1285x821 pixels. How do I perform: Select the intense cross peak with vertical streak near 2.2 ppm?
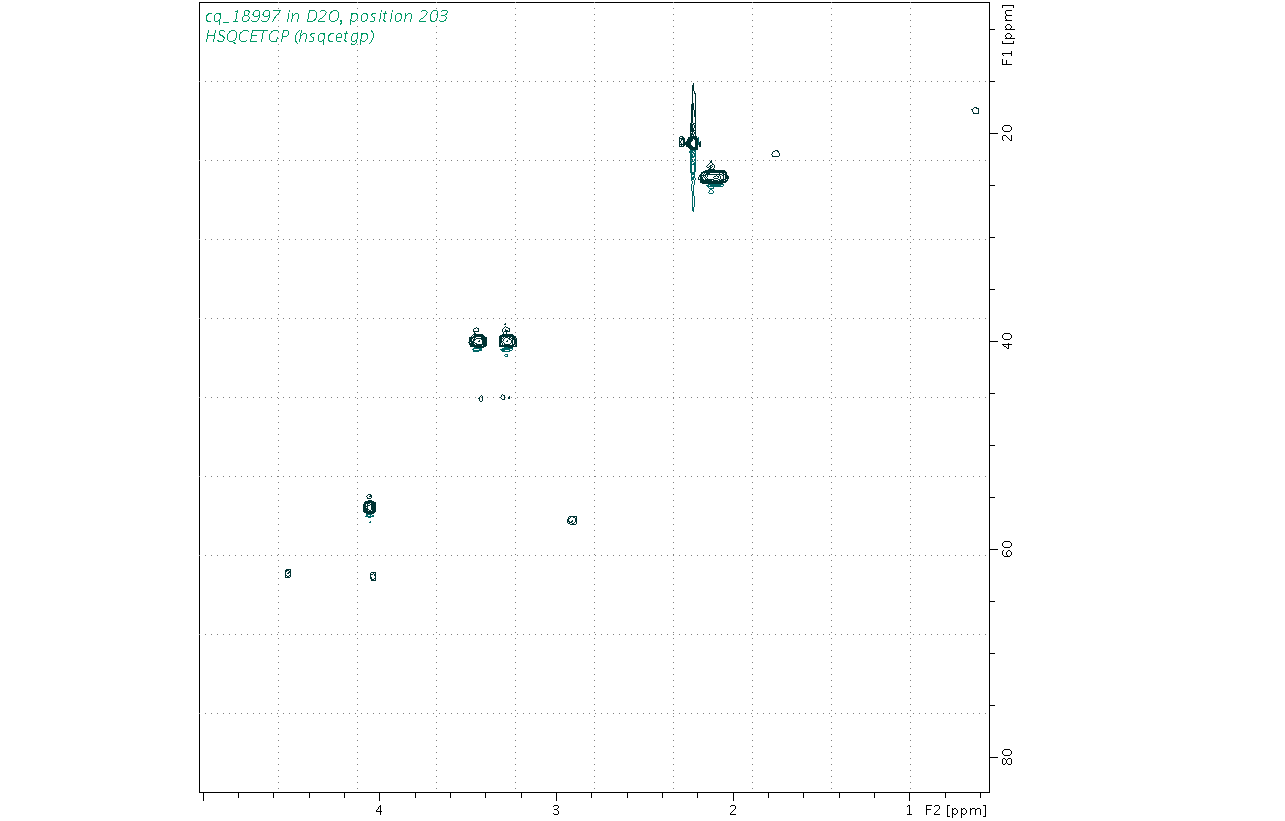pyautogui.click(x=692, y=143)
